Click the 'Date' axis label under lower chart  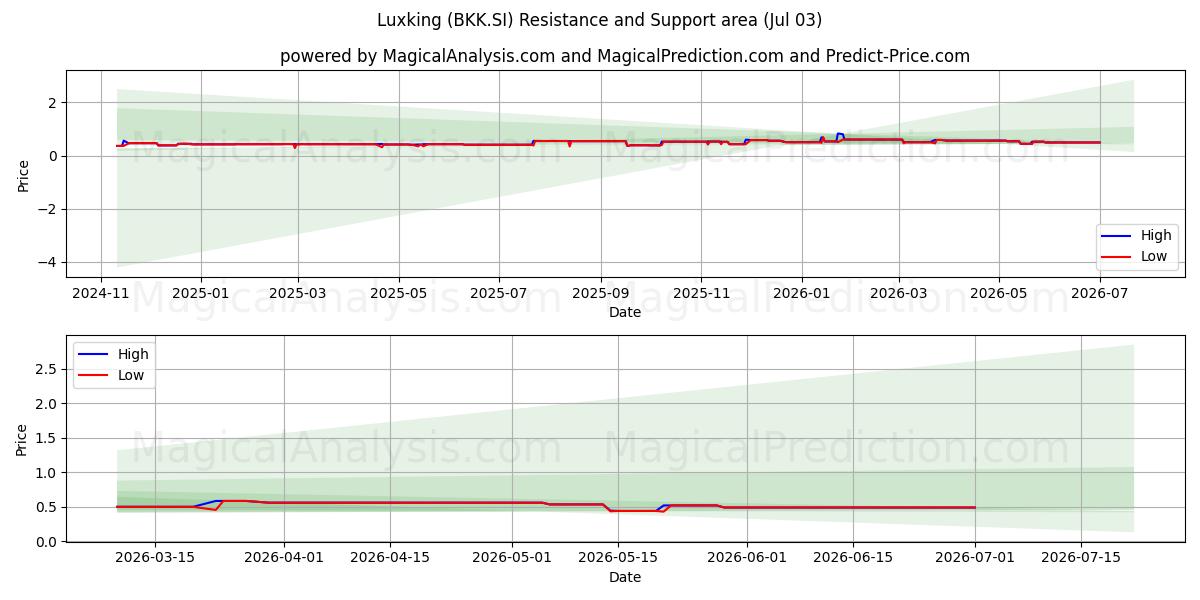(625, 578)
